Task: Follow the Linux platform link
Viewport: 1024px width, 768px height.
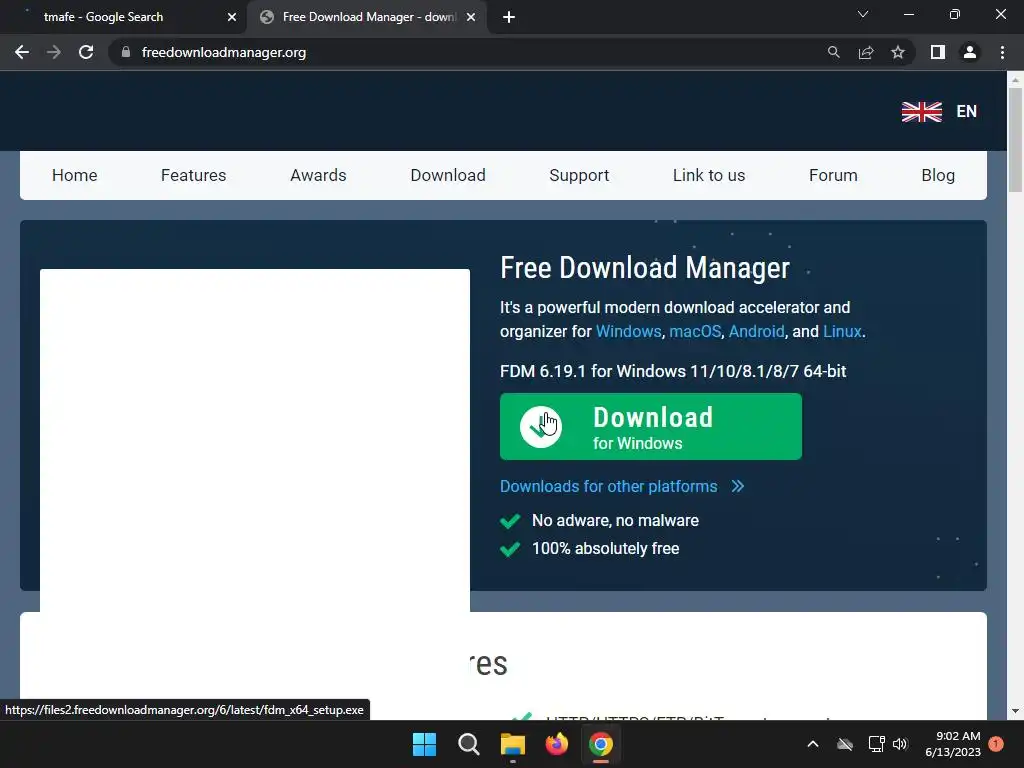Action: 842,331
